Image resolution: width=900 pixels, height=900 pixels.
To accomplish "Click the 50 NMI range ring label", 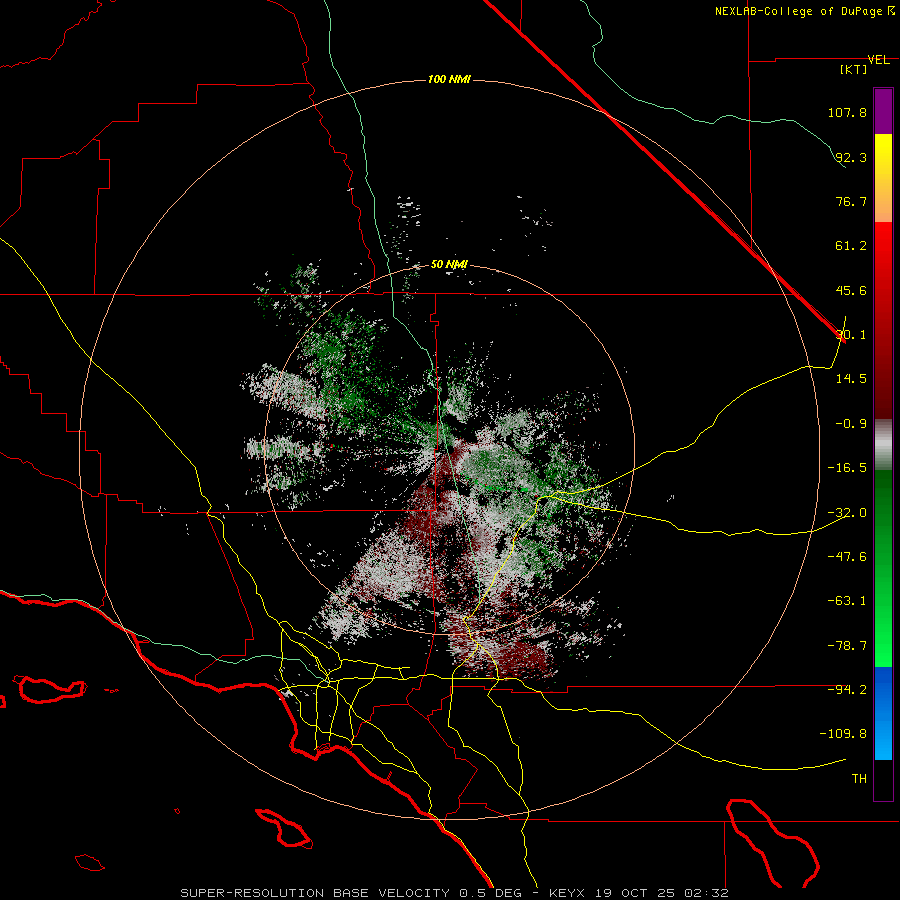I will [x=449, y=264].
